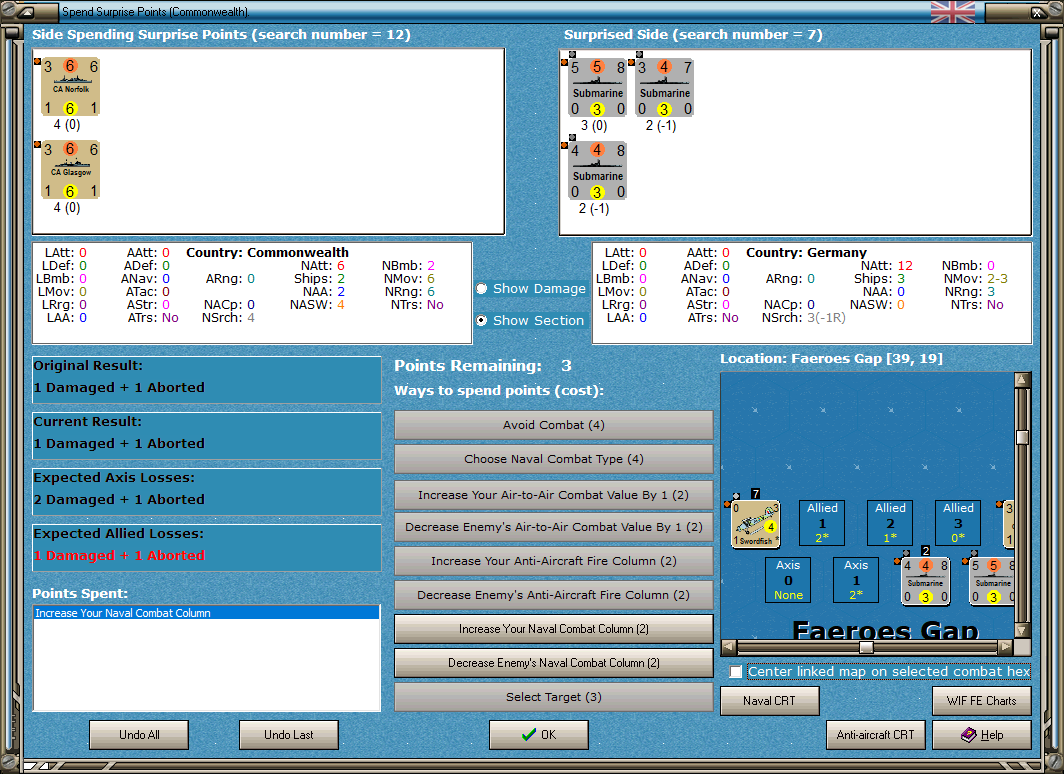This screenshot has height=774, width=1064.
Task: Click the Expected Axis Losses panel text
Action: click(119, 488)
